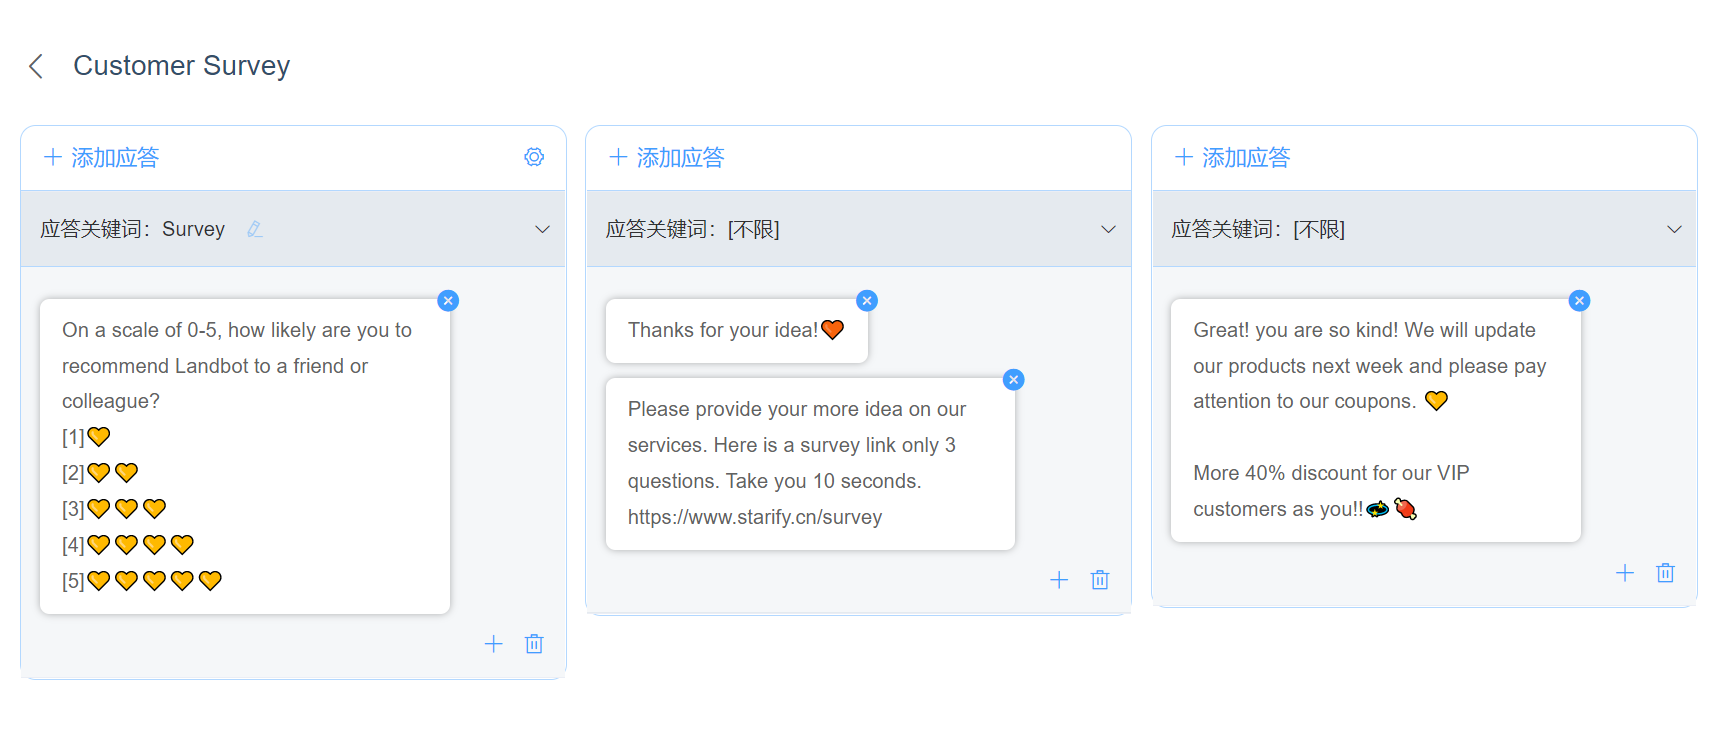Click the [1] single-heart rating line

pos(86,437)
